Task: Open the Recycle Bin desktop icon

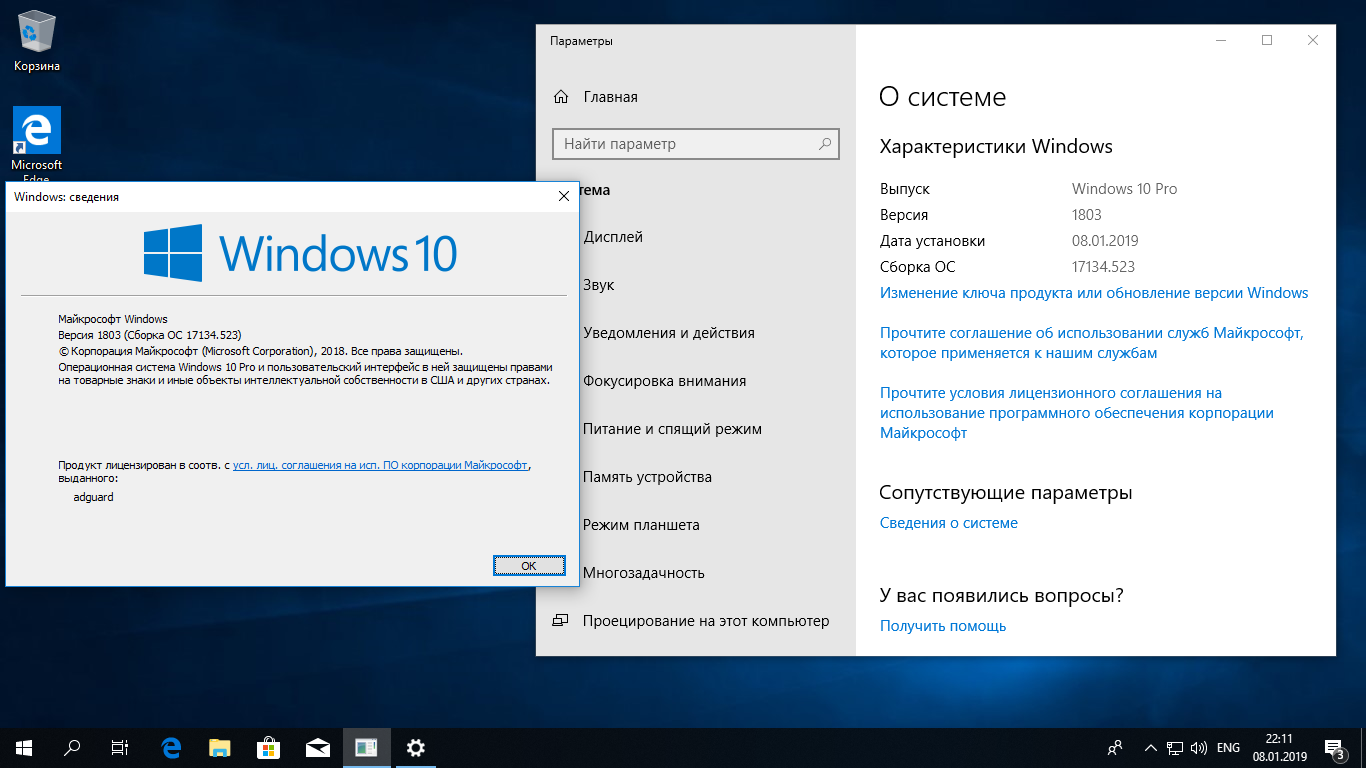Action: 37,41
